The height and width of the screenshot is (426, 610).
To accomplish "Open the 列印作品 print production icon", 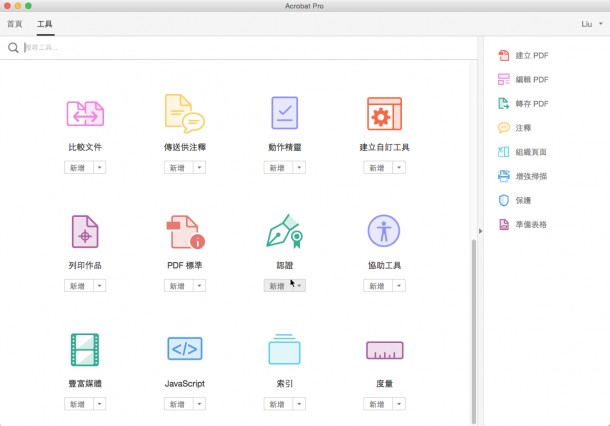I will 85,232.
